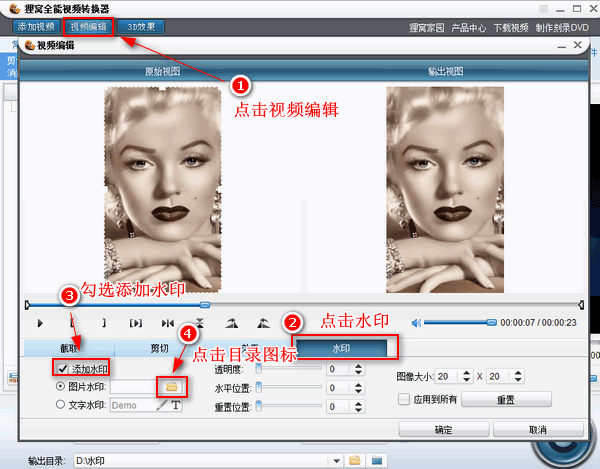Click the Play button under the preview
Viewport: 600px width, 469px height.
point(40,323)
